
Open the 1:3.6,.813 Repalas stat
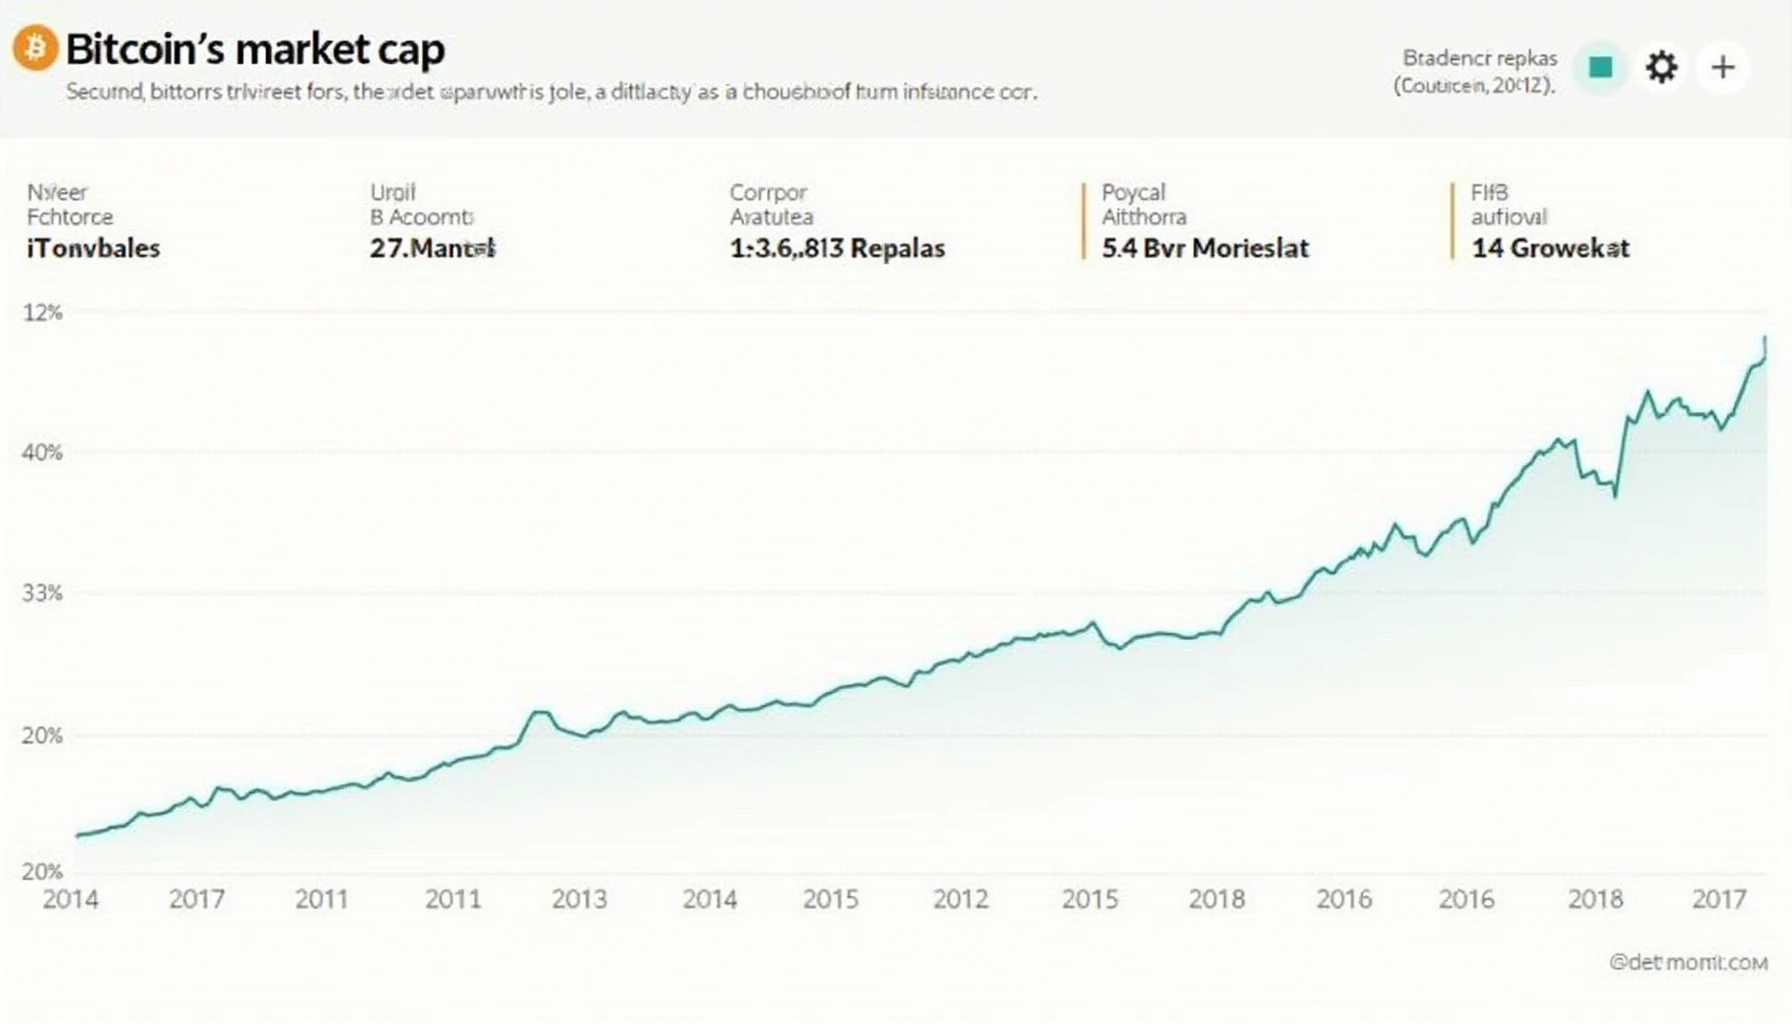click(x=837, y=220)
